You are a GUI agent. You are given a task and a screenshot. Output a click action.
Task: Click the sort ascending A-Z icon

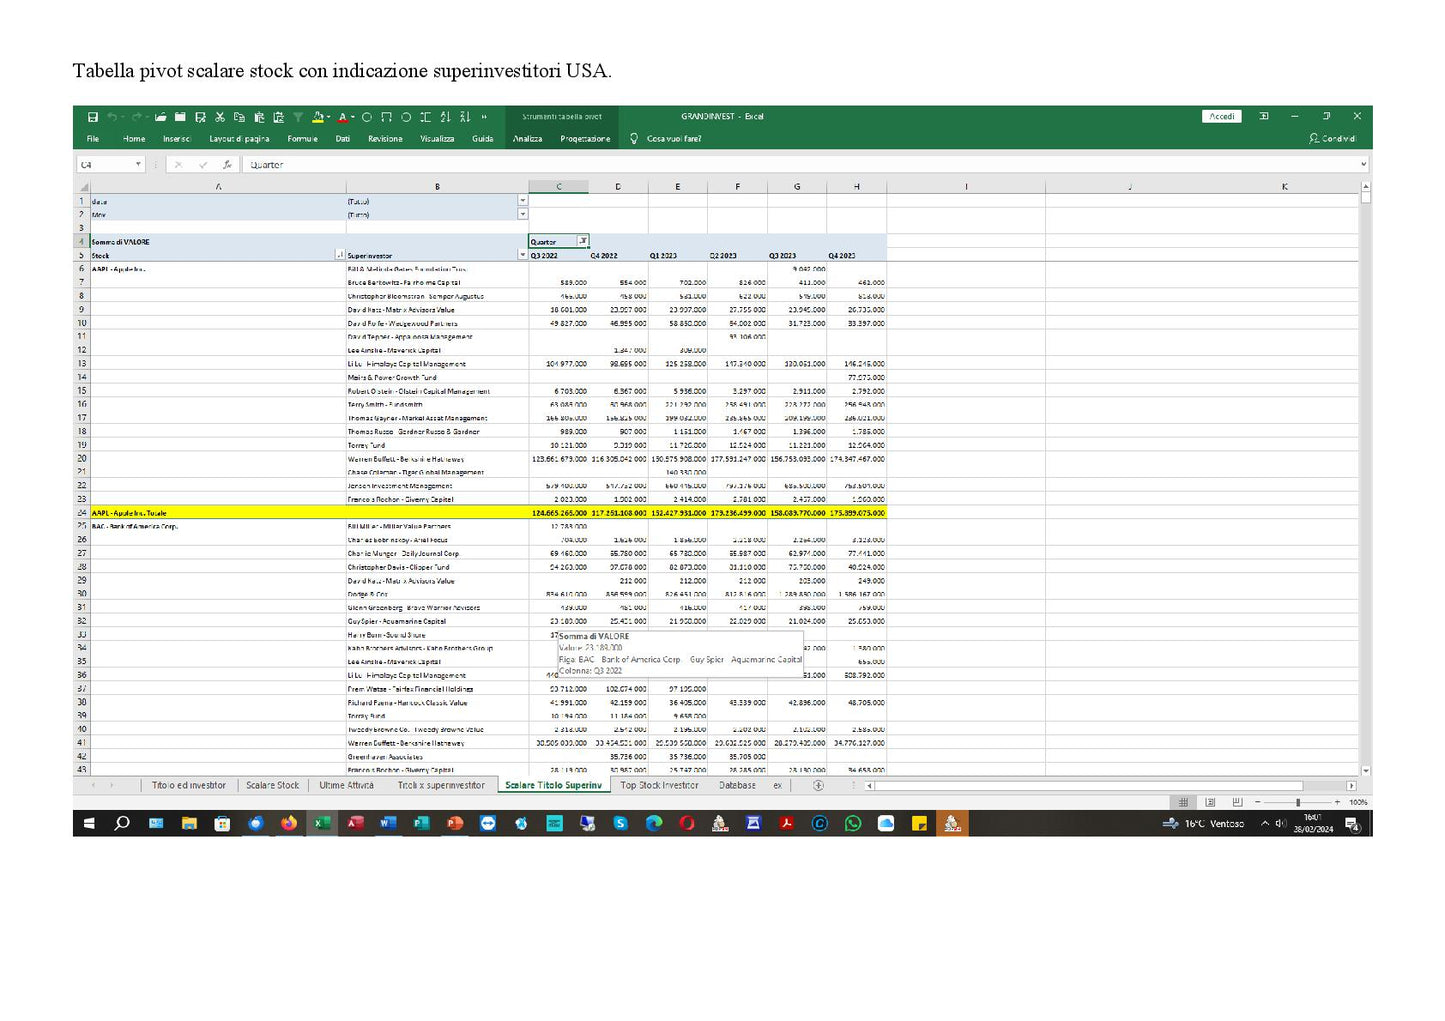445,117
